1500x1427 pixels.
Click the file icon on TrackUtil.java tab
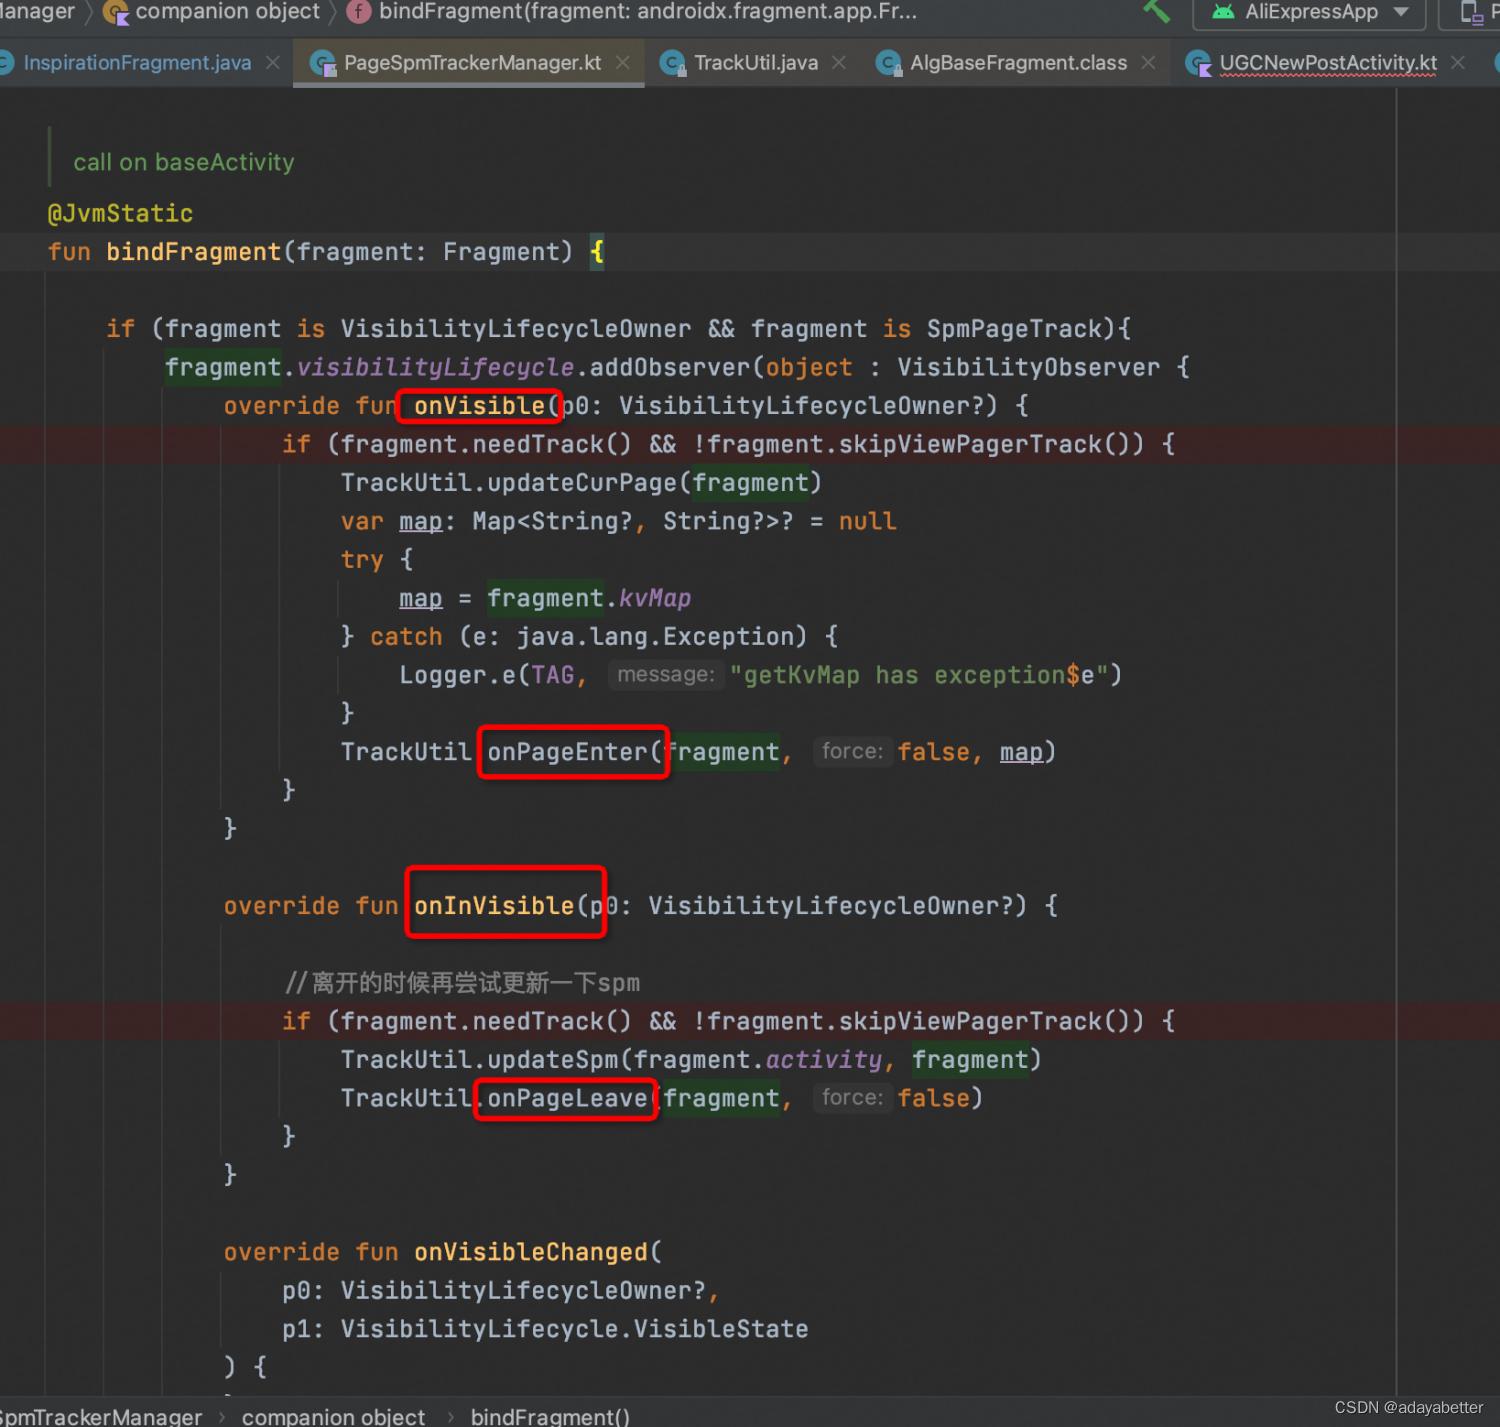coord(673,64)
